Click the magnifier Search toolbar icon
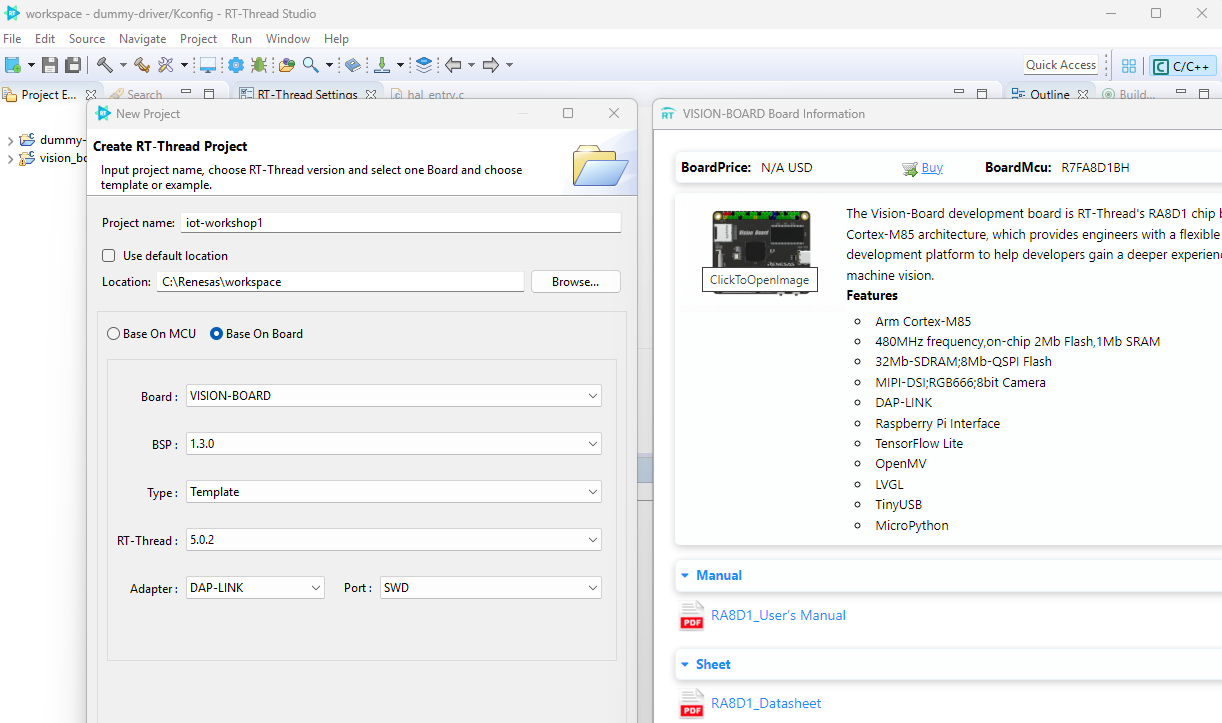The height and width of the screenshot is (723, 1222). coord(311,65)
